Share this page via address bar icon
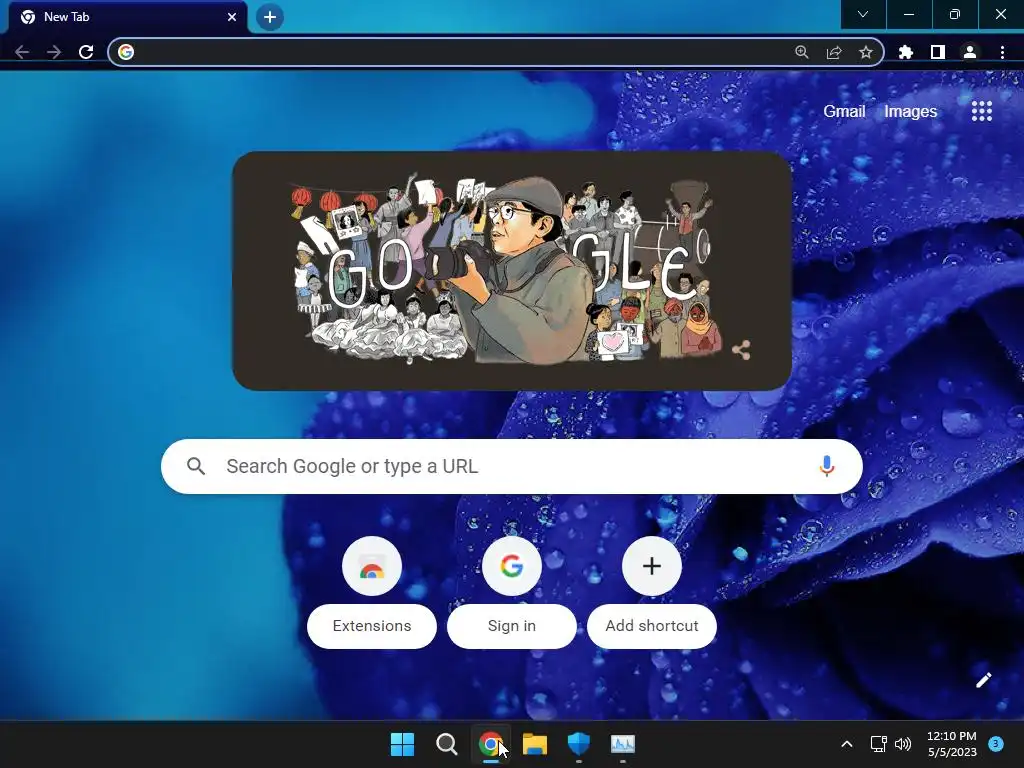 (834, 52)
